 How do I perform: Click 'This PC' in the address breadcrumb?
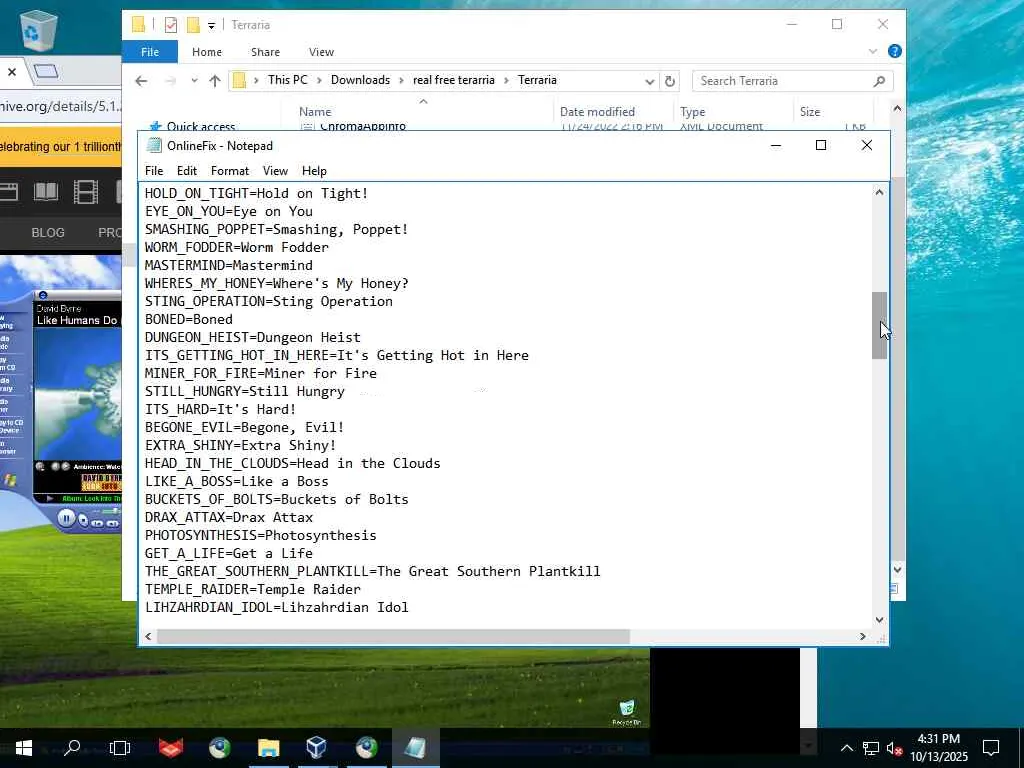287,80
